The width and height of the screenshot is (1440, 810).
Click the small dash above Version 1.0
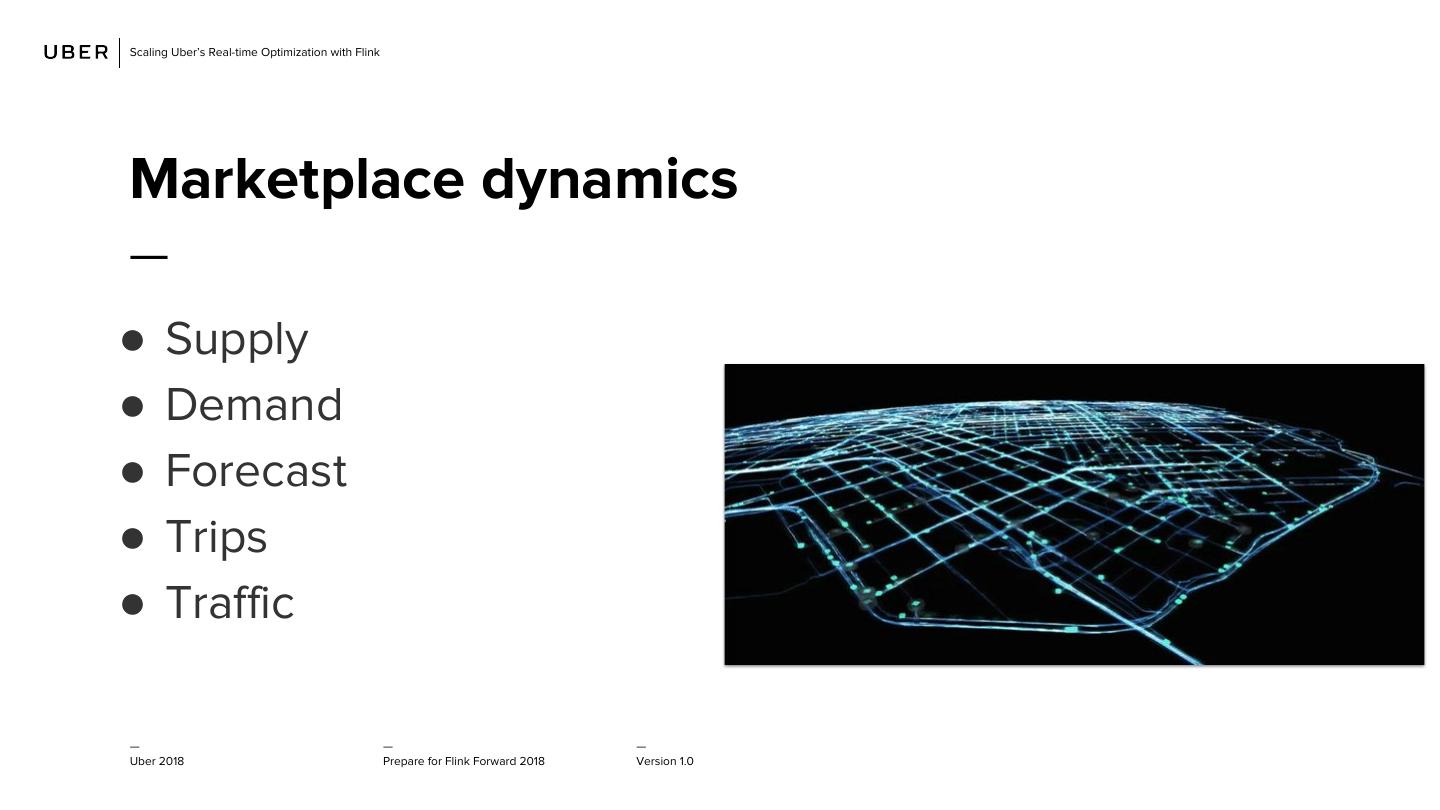(x=641, y=746)
